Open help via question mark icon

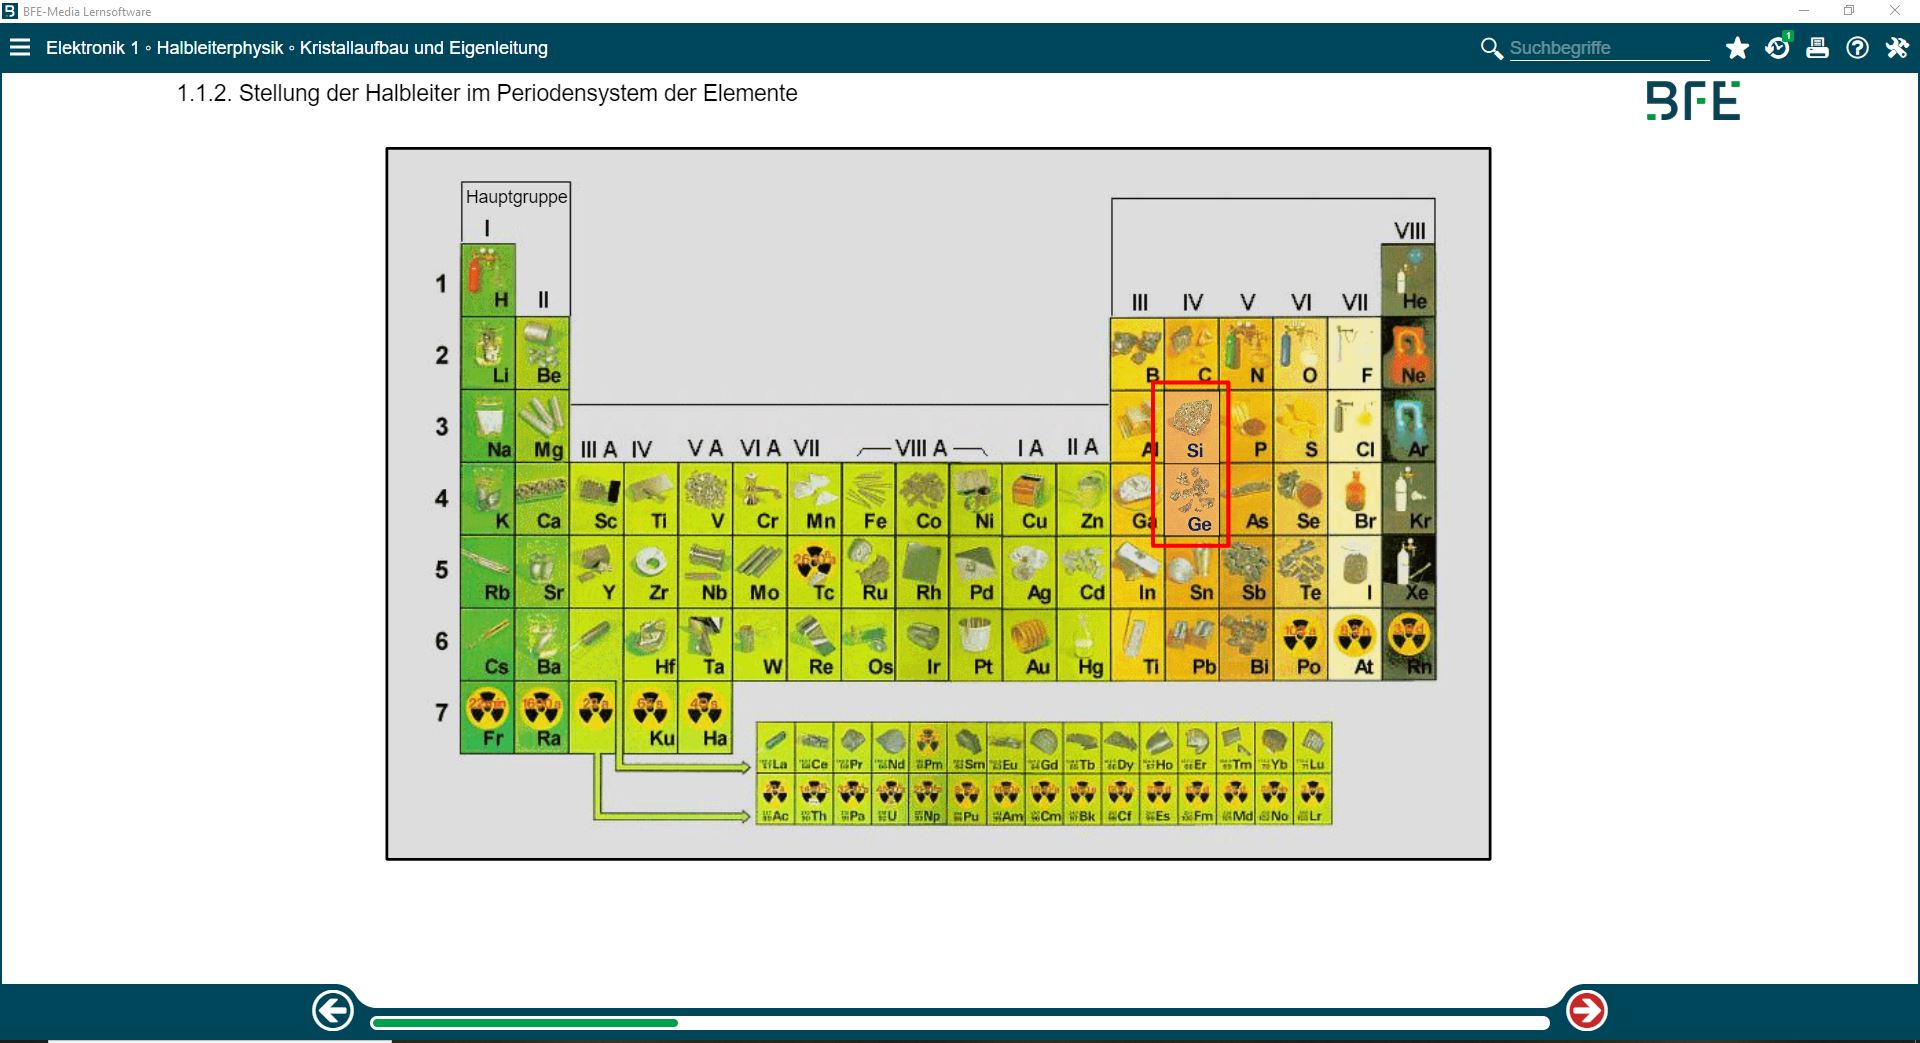click(x=1857, y=48)
